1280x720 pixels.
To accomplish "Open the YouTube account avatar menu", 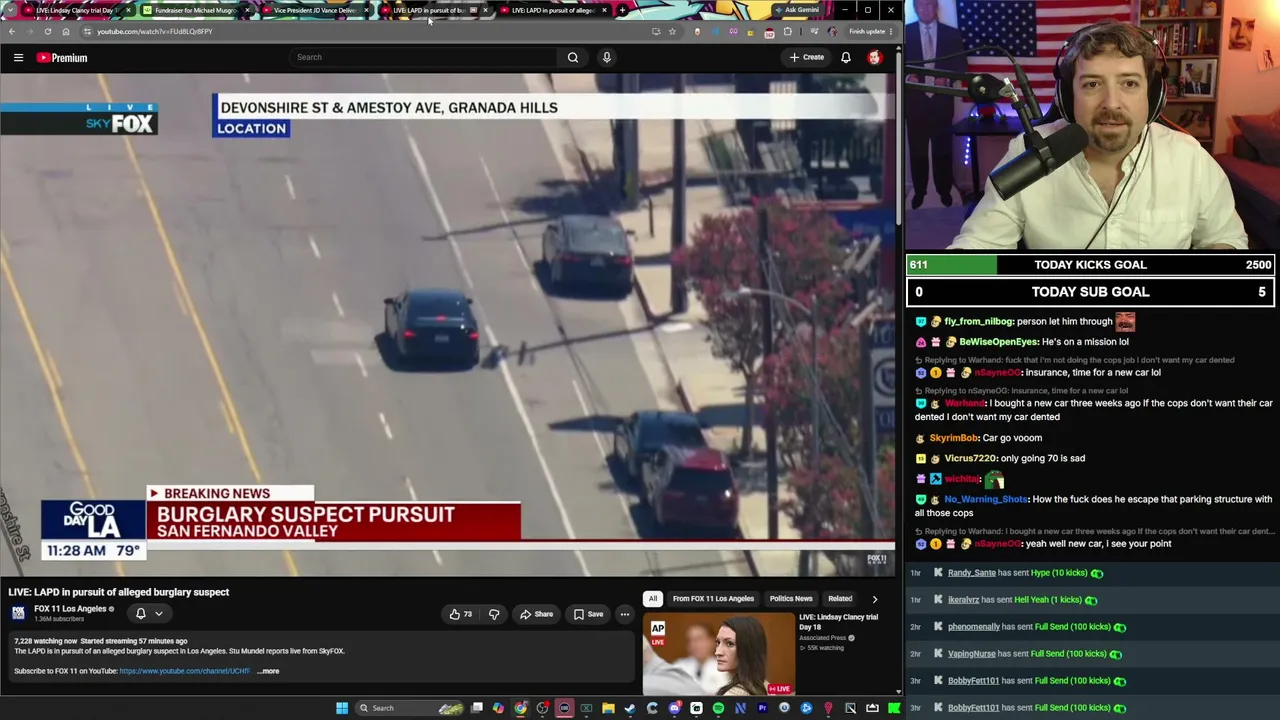I will 875,57.
